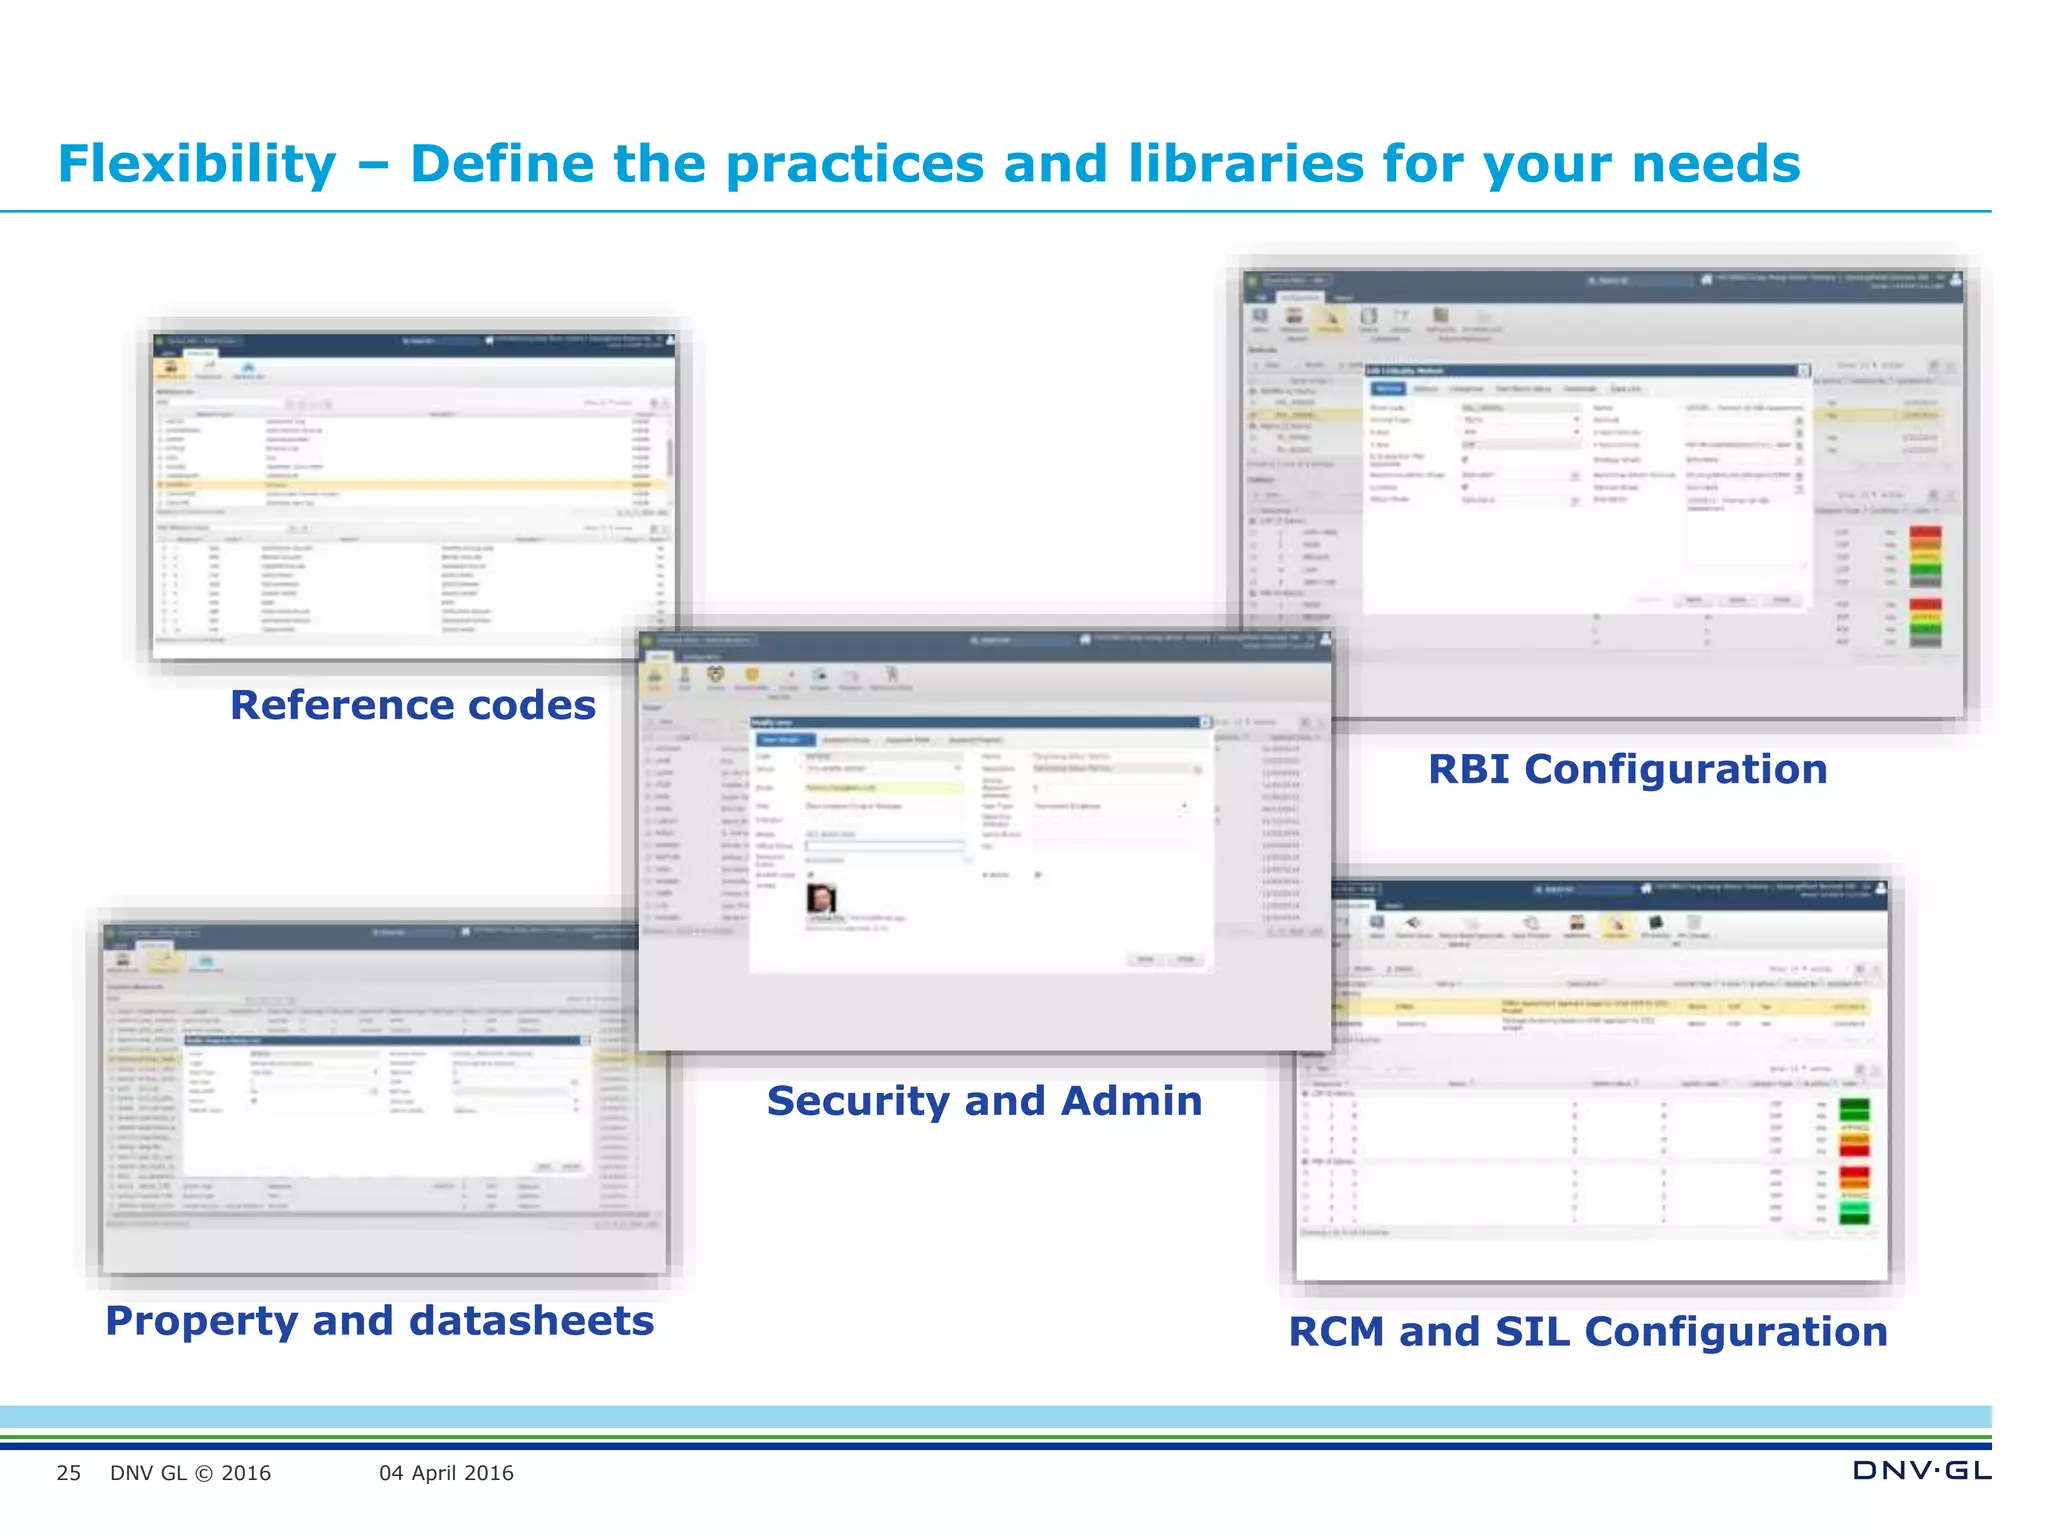The height and width of the screenshot is (1536, 2048).
Task: Toggle the first checkbox in RBI criticality dialog
Action: click(1466, 459)
